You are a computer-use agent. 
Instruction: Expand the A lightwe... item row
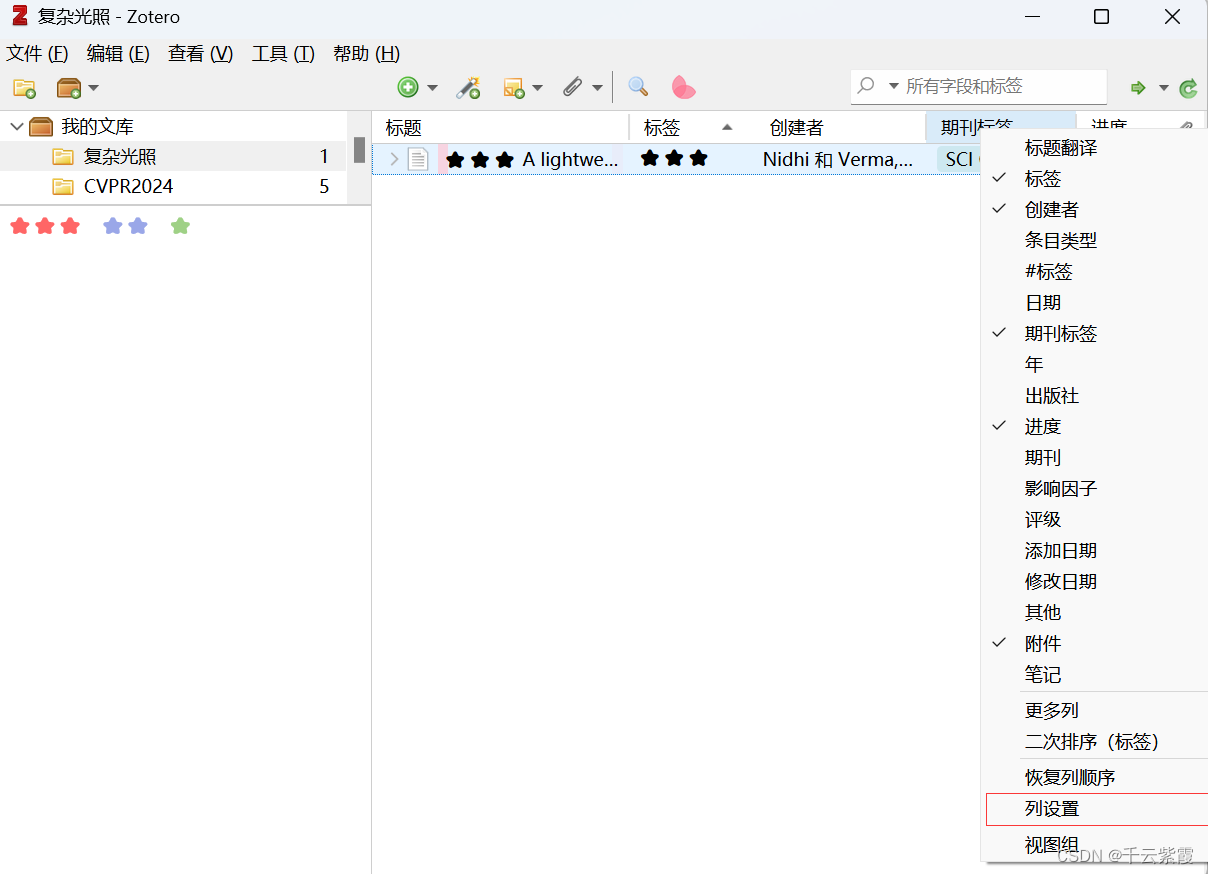click(393, 159)
